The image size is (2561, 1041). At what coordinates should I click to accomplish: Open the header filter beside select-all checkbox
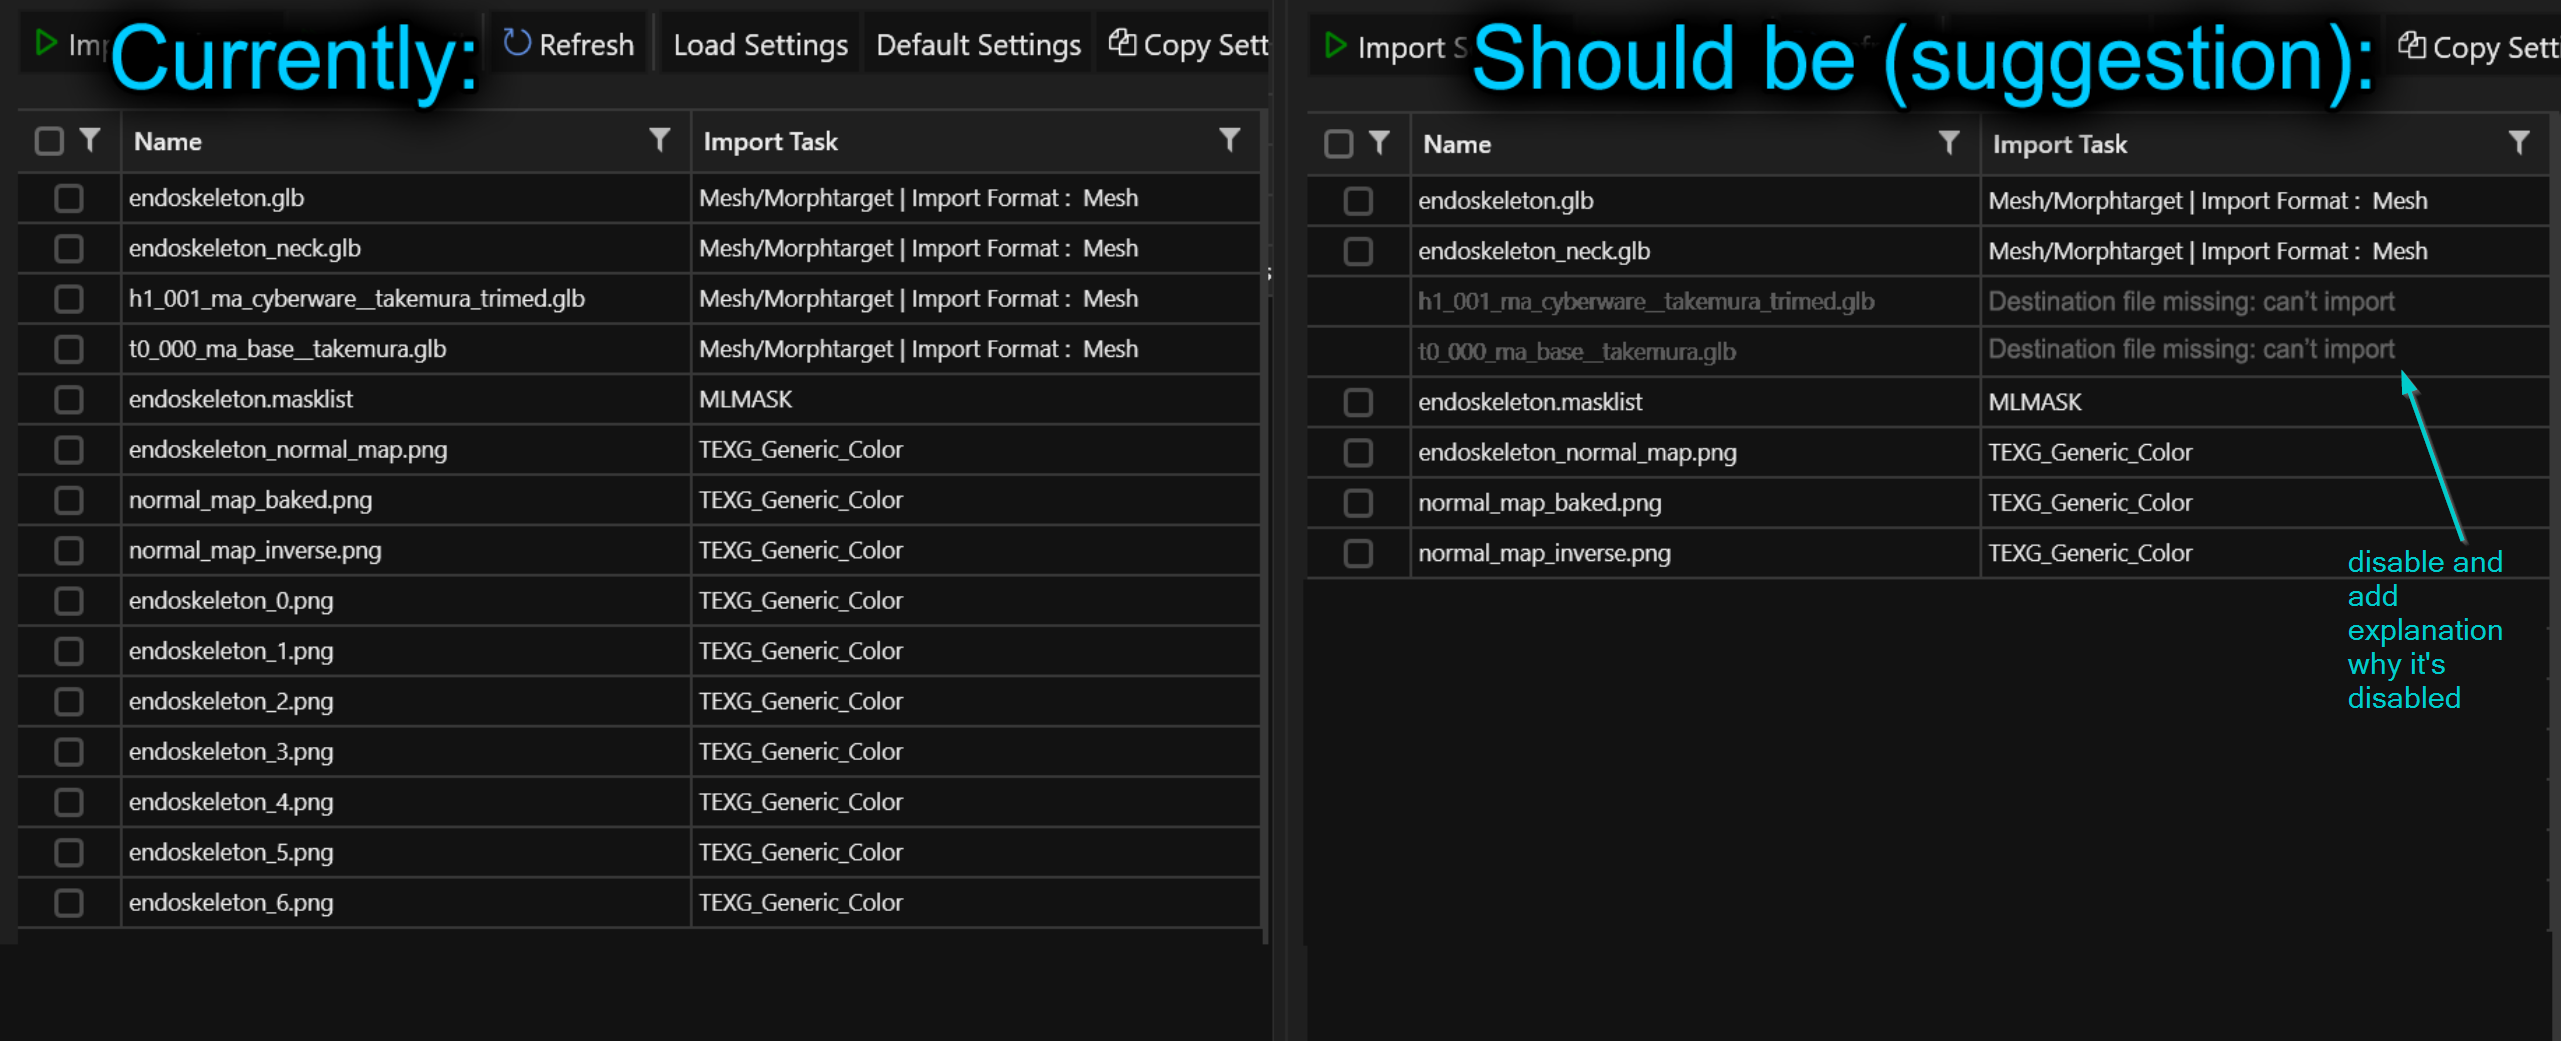point(91,140)
